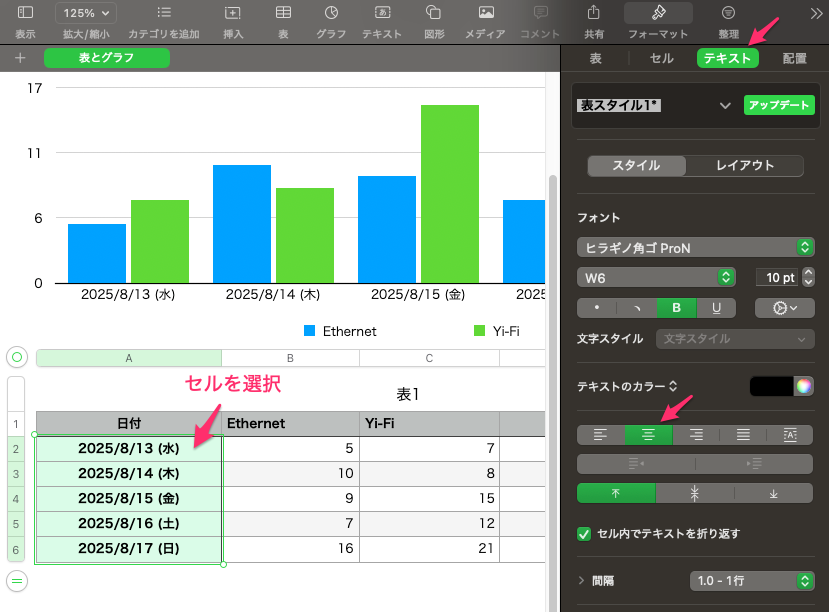Viewport: 829px width, 612px height.
Task: Switch to the 配置 tab
Action: (794, 58)
